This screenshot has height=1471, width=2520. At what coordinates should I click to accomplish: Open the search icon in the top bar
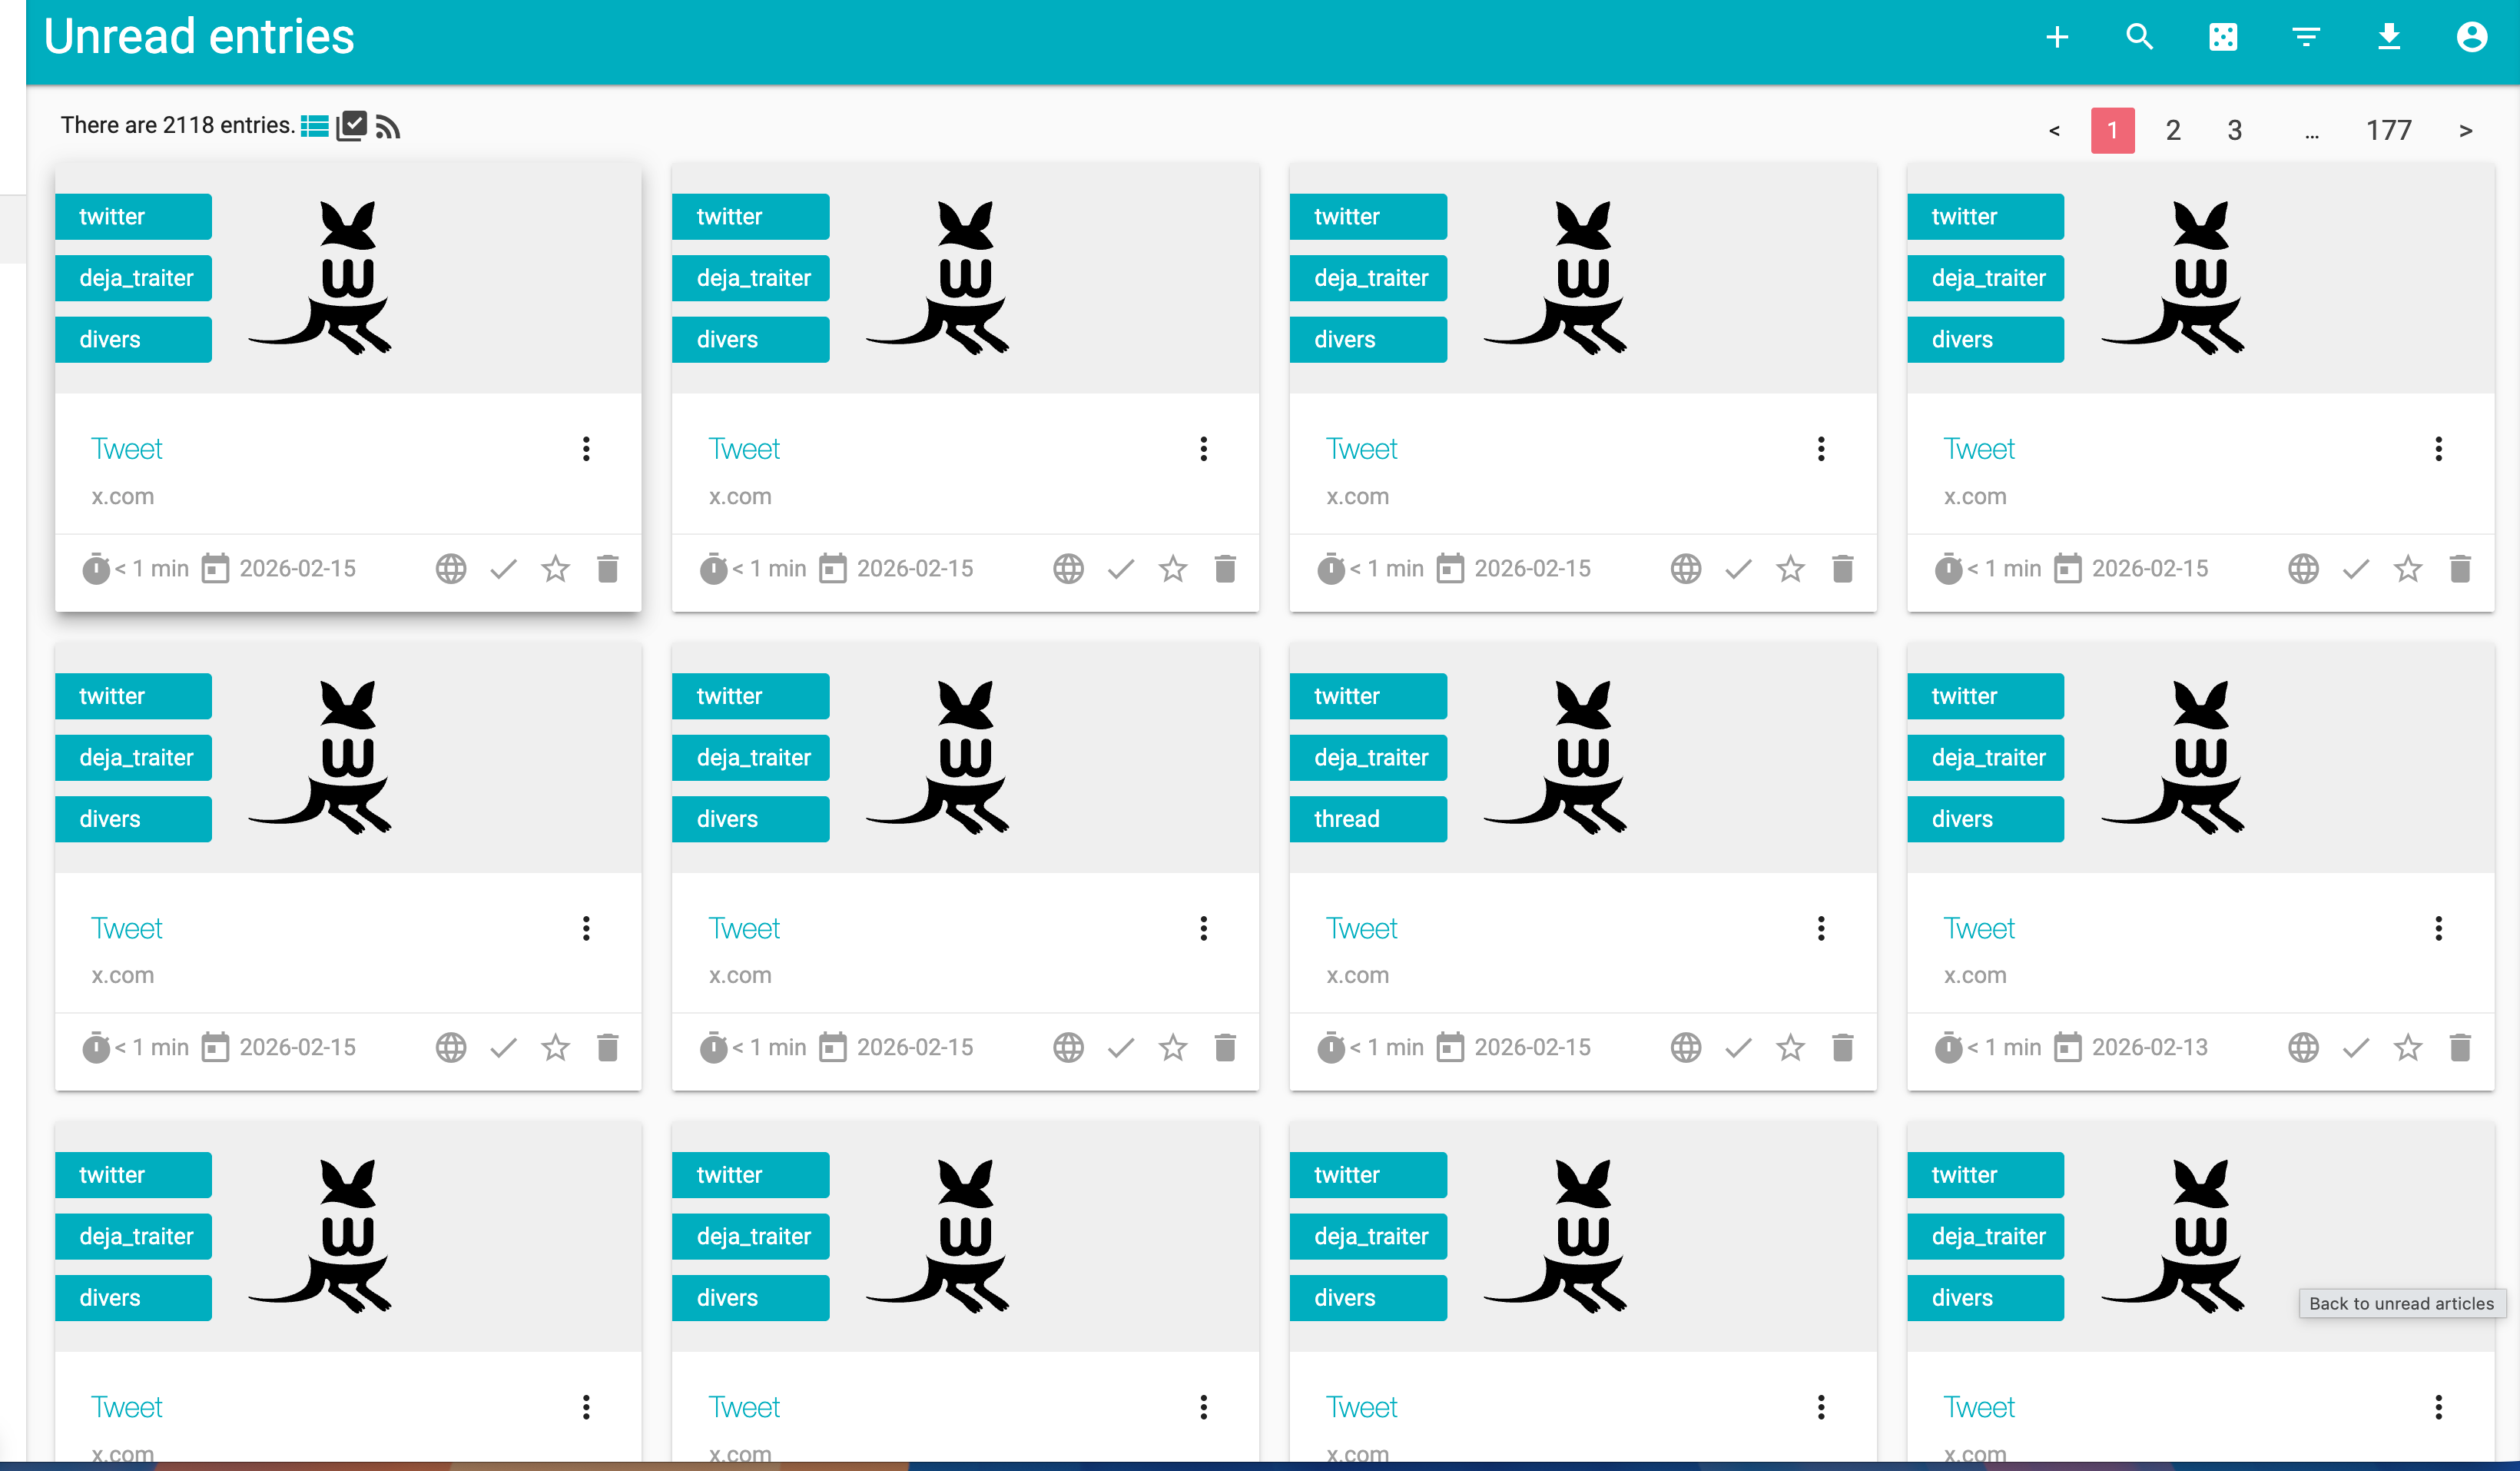tap(2139, 37)
